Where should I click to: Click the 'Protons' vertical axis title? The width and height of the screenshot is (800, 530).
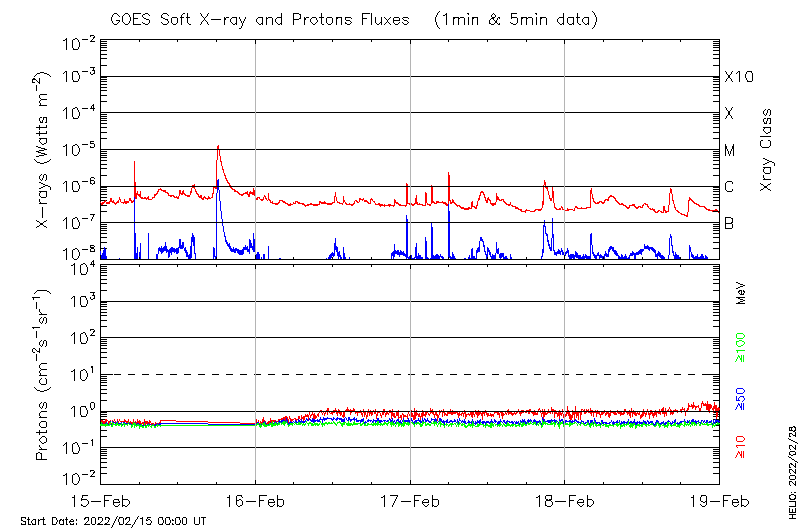click(x=43, y=374)
